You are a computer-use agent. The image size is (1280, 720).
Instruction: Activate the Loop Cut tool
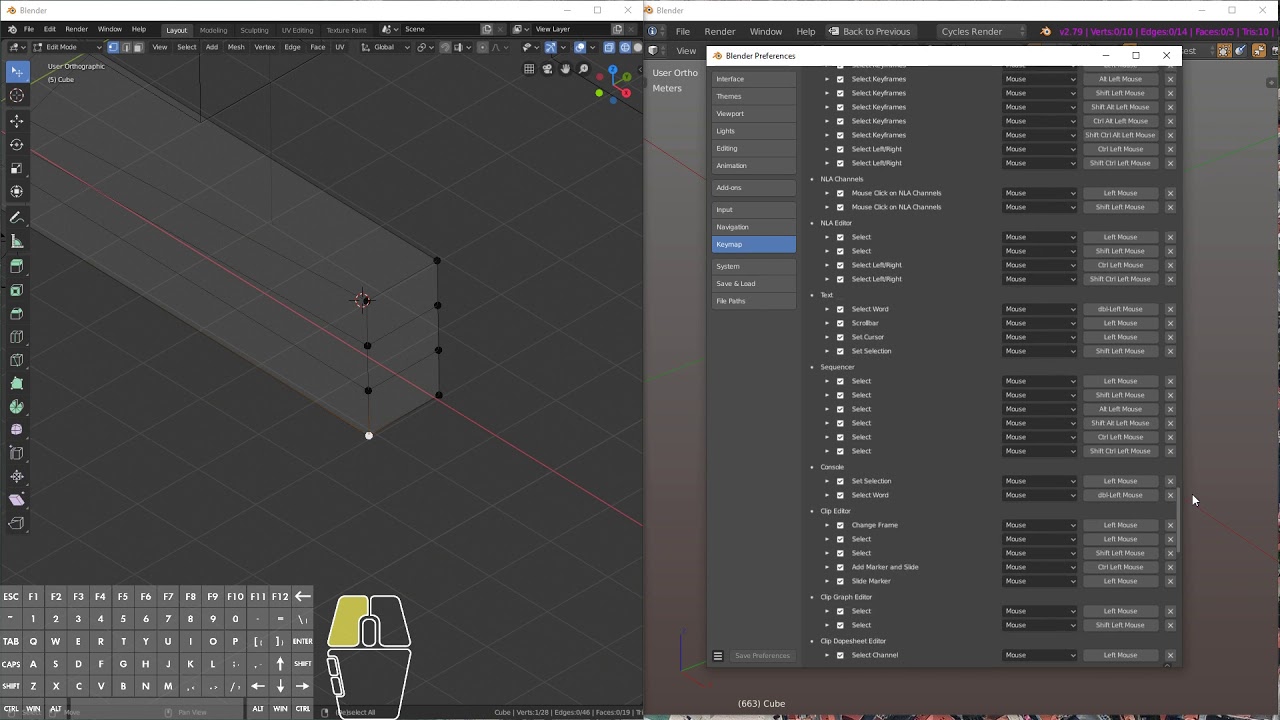pos(17,337)
